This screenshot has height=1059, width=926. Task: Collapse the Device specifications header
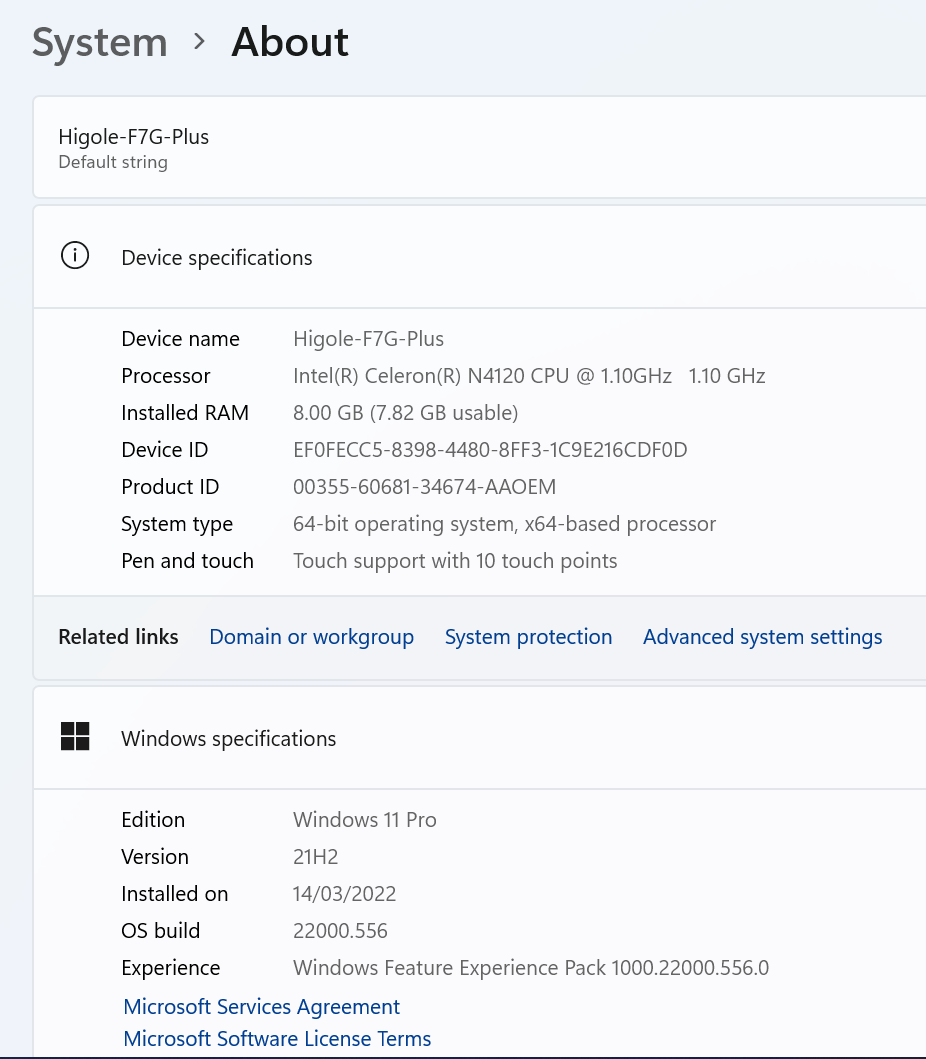[x=480, y=257]
